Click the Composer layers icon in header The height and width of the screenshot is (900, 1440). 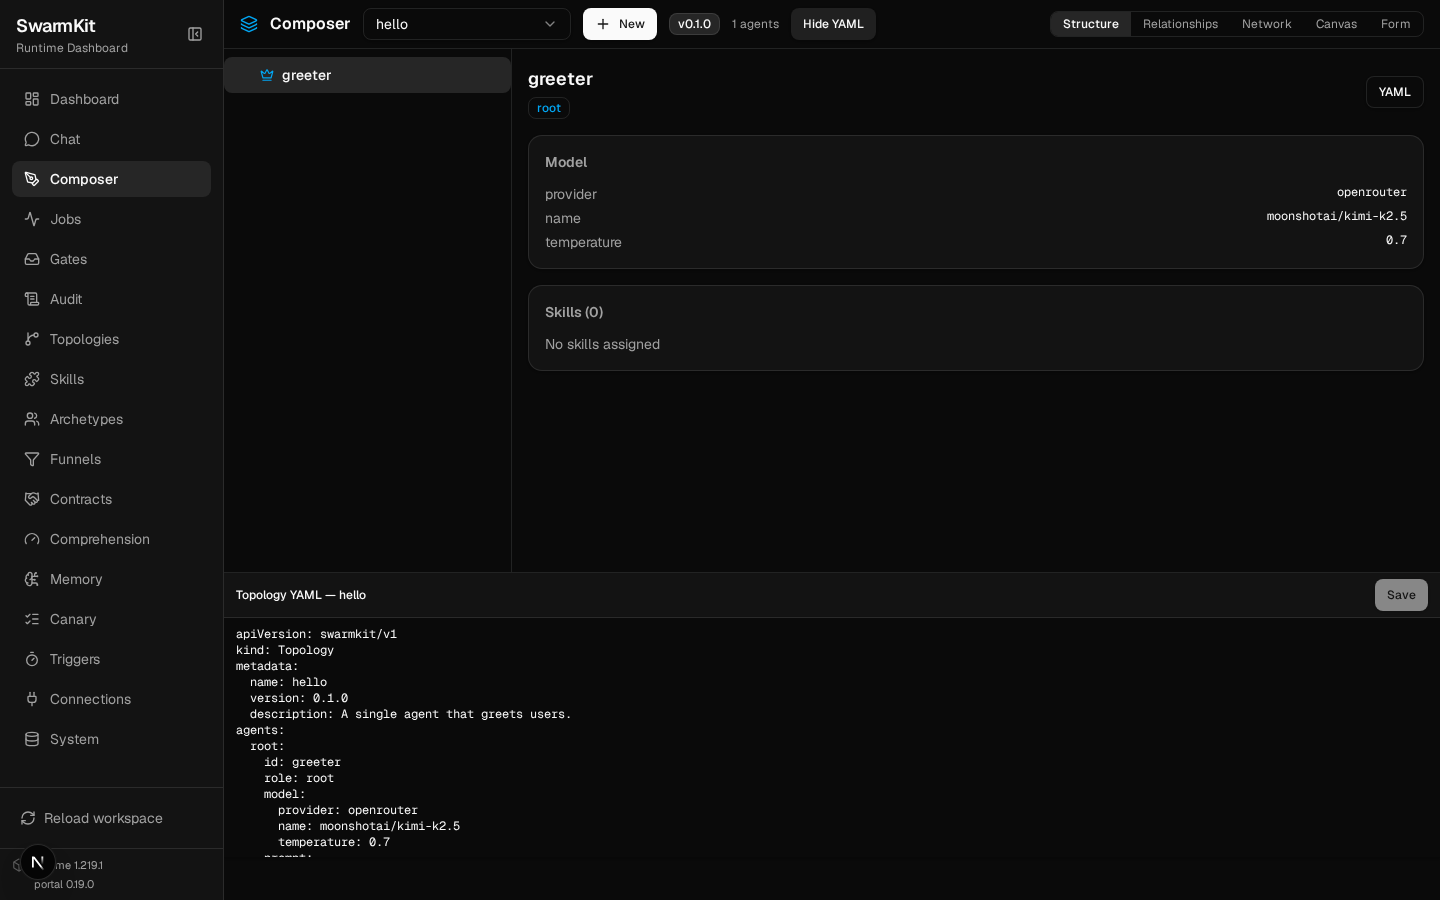click(x=249, y=24)
